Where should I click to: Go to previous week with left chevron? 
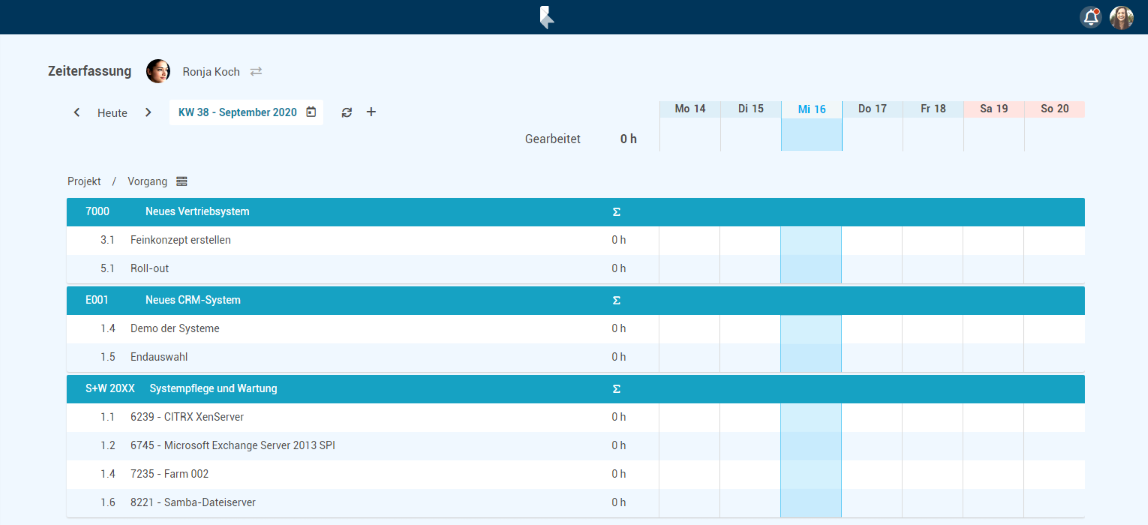tap(77, 112)
